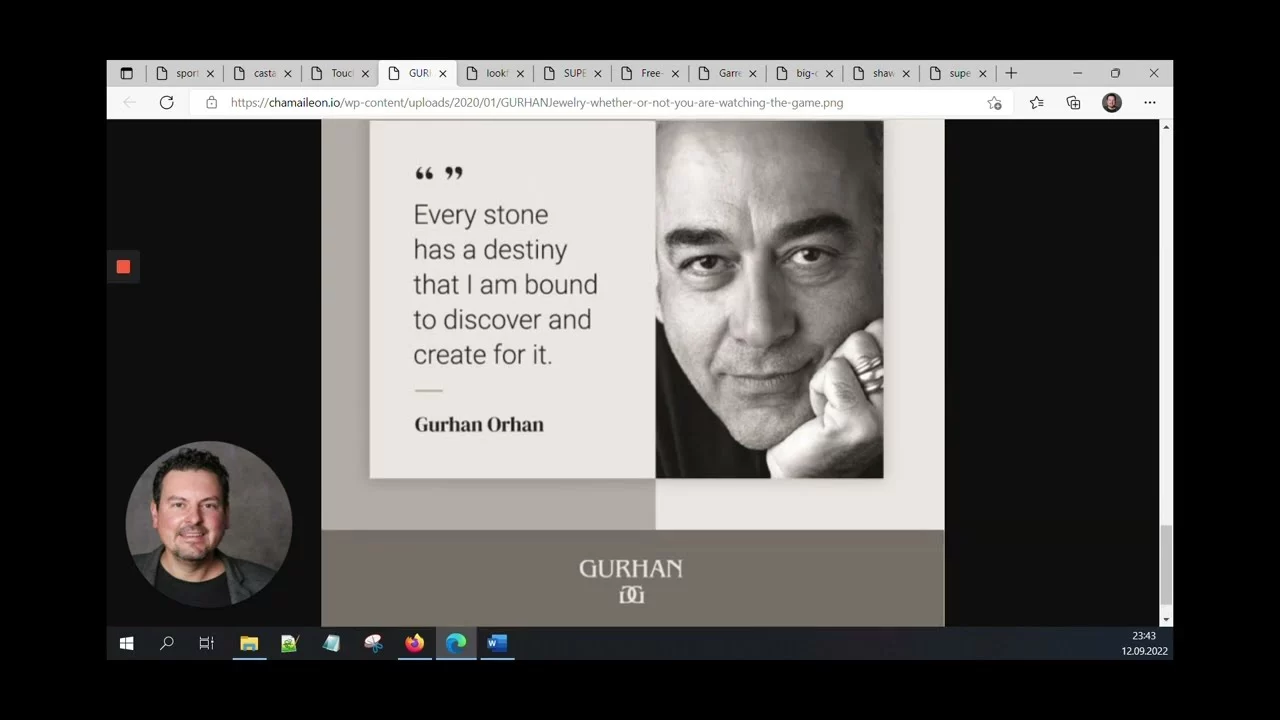Click the taskbar clock and date
Viewport: 1280px width, 720px height.
pos(1144,643)
